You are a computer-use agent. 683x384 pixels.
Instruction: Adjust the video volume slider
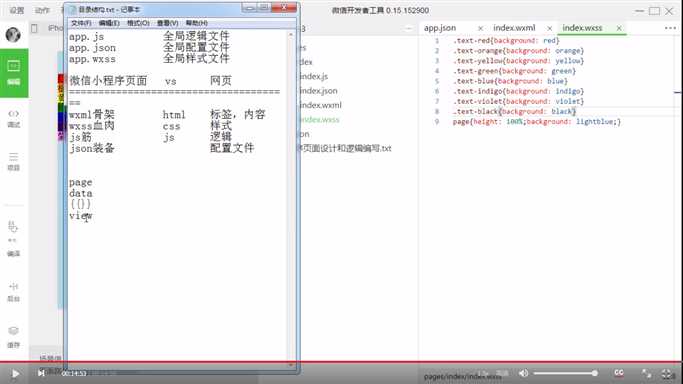565,373
